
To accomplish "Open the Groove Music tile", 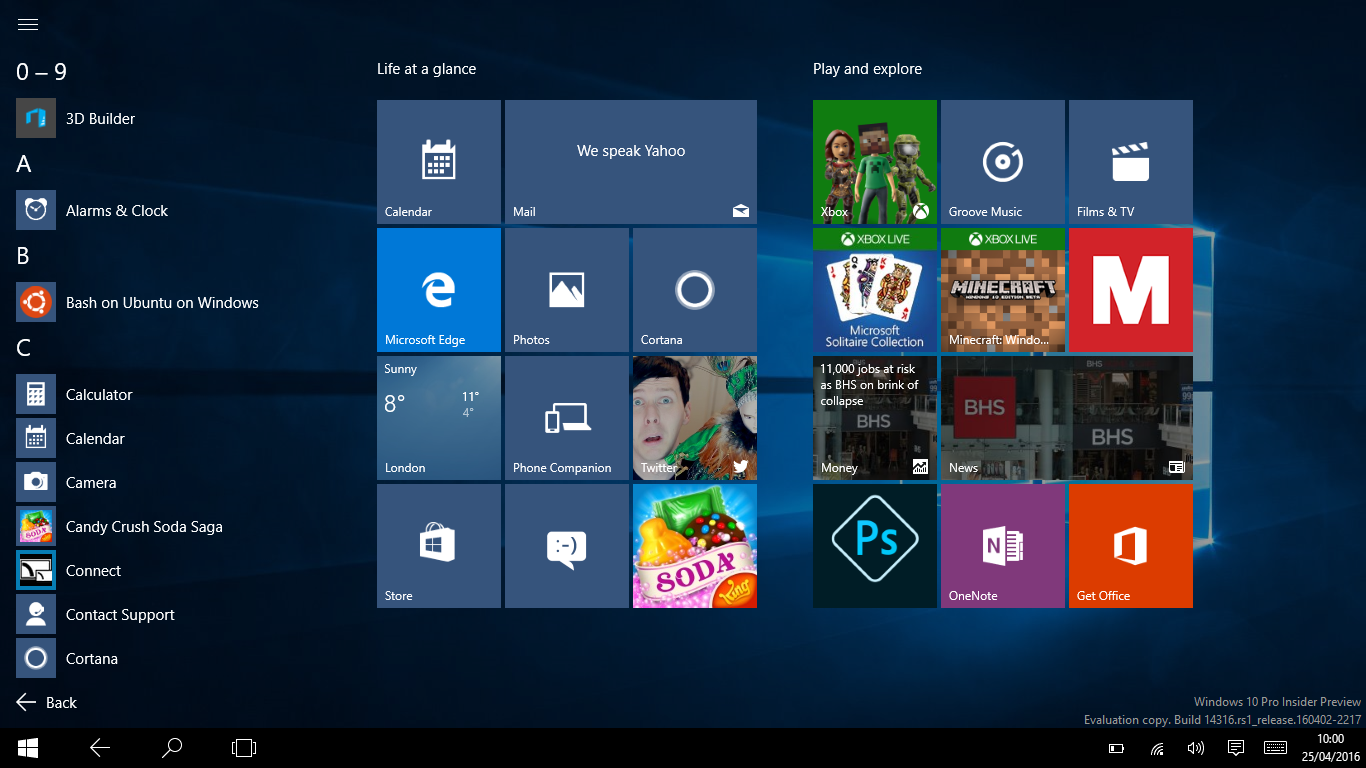I will point(1002,162).
